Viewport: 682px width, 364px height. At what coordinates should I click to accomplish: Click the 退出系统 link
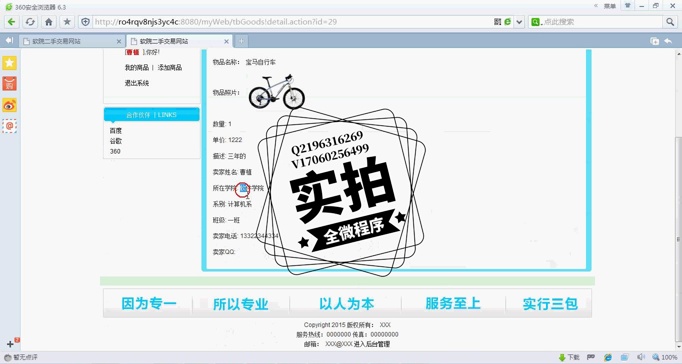pos(137,83)
